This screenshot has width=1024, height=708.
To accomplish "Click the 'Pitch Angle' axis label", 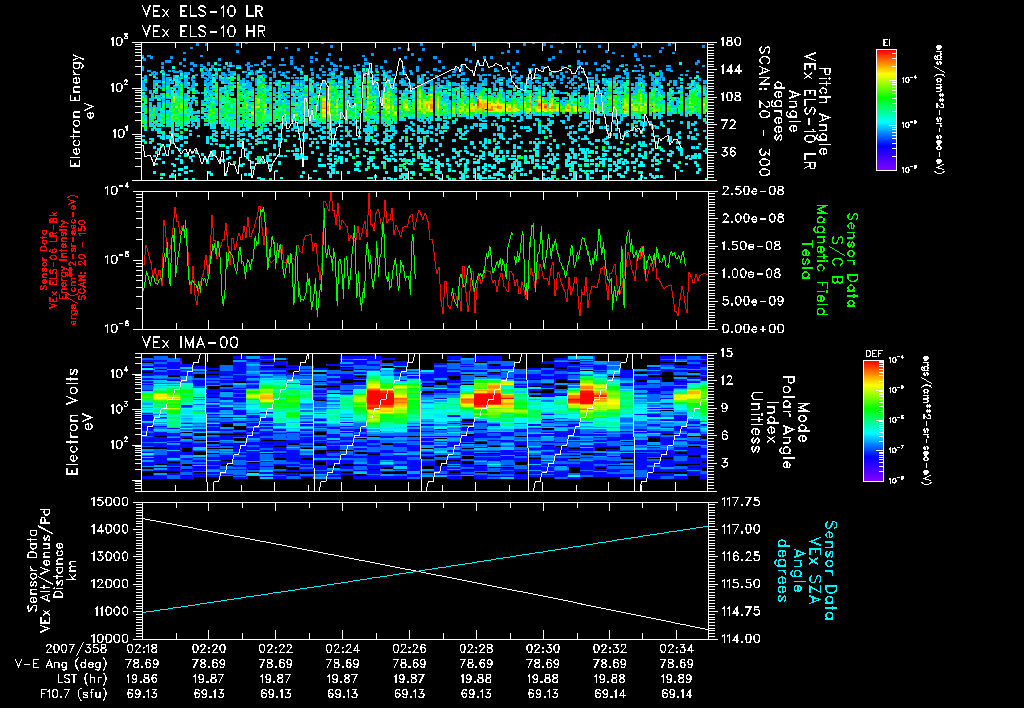I will point(825,111).
